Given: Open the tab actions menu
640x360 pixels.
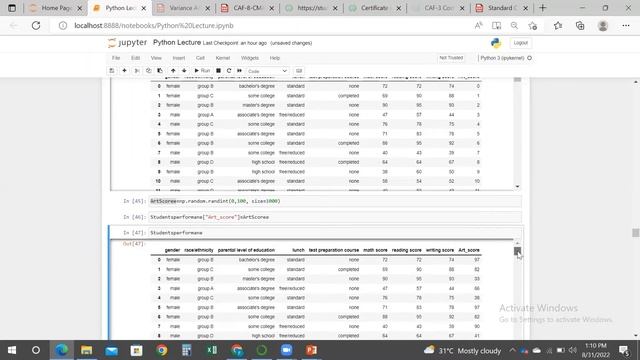Looking at the screenshot, I should pos(12,8).
